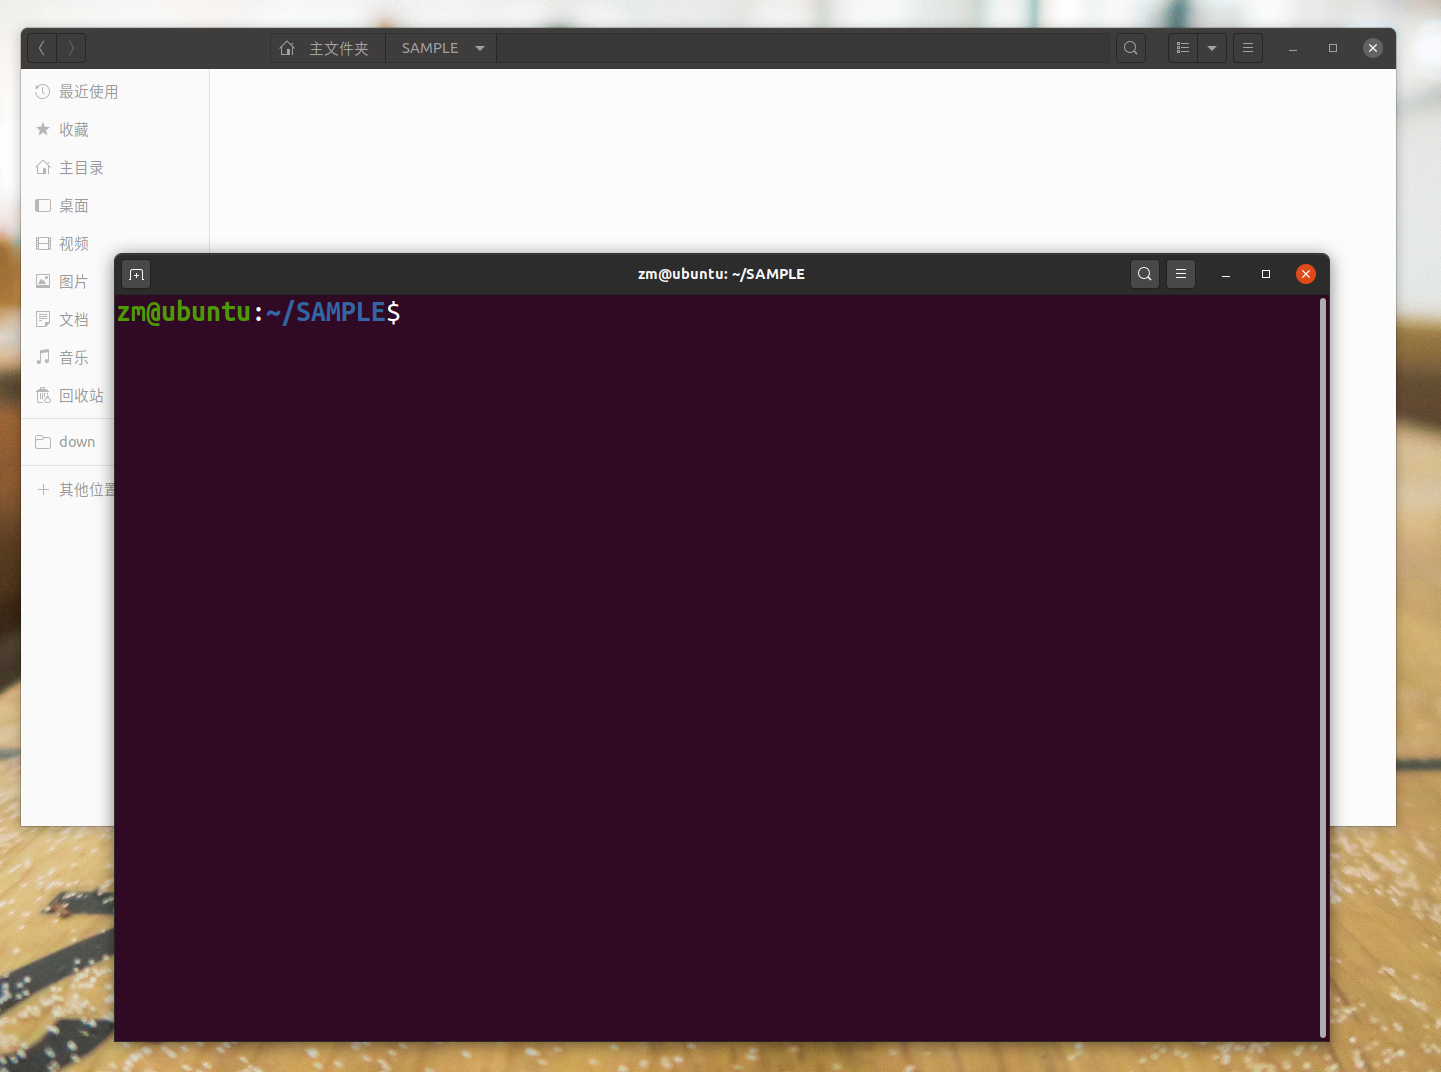Image resolution: width=1441 pixels, height=1072 pixels.
Task: Expand the SAMPLE path dropdown arrow
Action: (480, 48)
